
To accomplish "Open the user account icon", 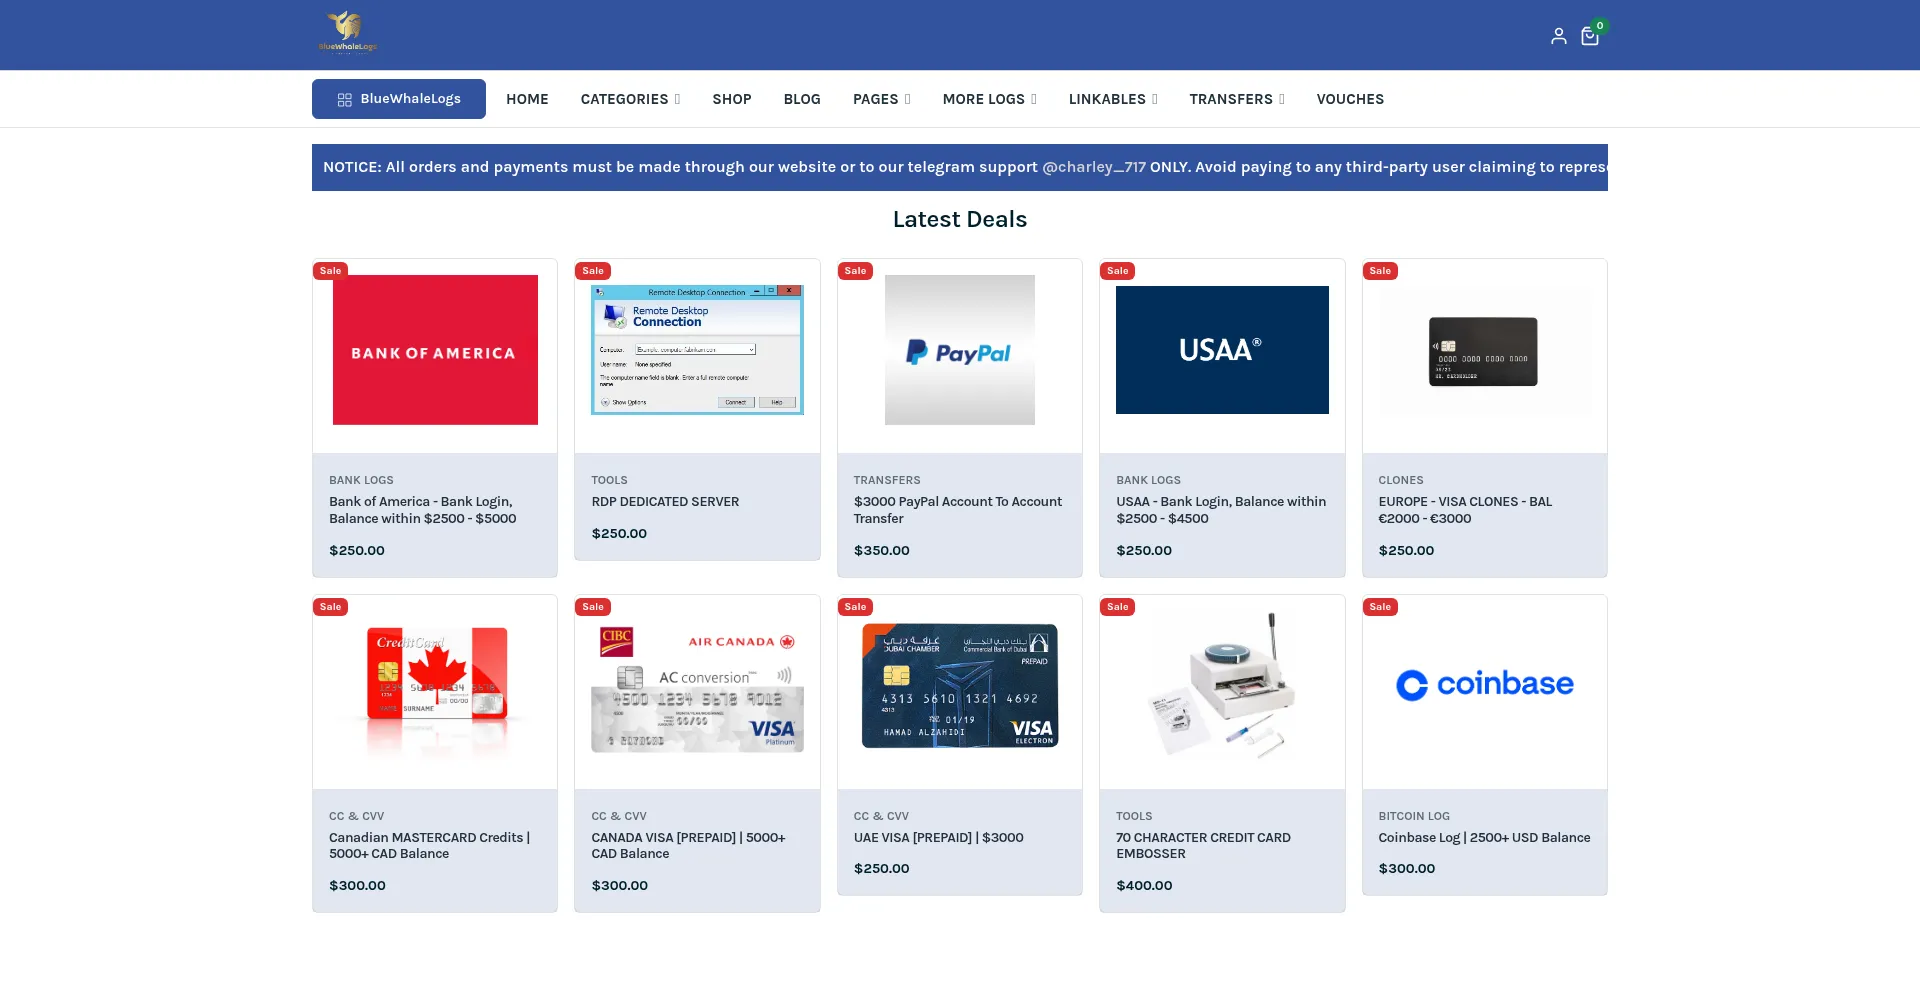I will [1558, 36].
